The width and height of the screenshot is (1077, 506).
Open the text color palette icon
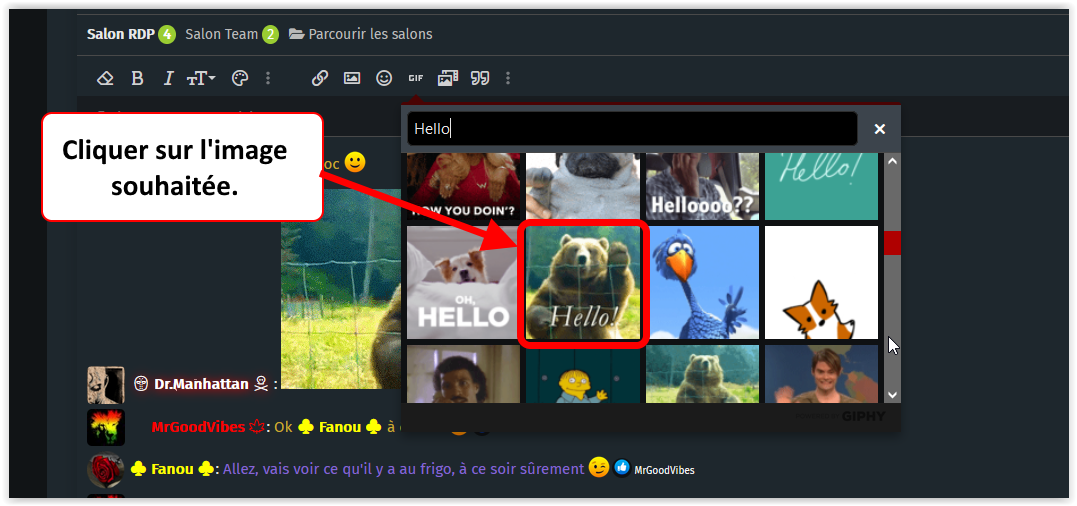click(x=239, y=78)
